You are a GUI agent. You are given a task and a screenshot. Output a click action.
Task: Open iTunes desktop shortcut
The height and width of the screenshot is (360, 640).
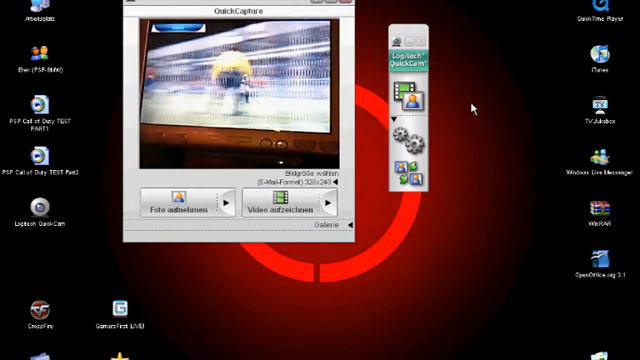pyautogui.click(x=600, y=58)
